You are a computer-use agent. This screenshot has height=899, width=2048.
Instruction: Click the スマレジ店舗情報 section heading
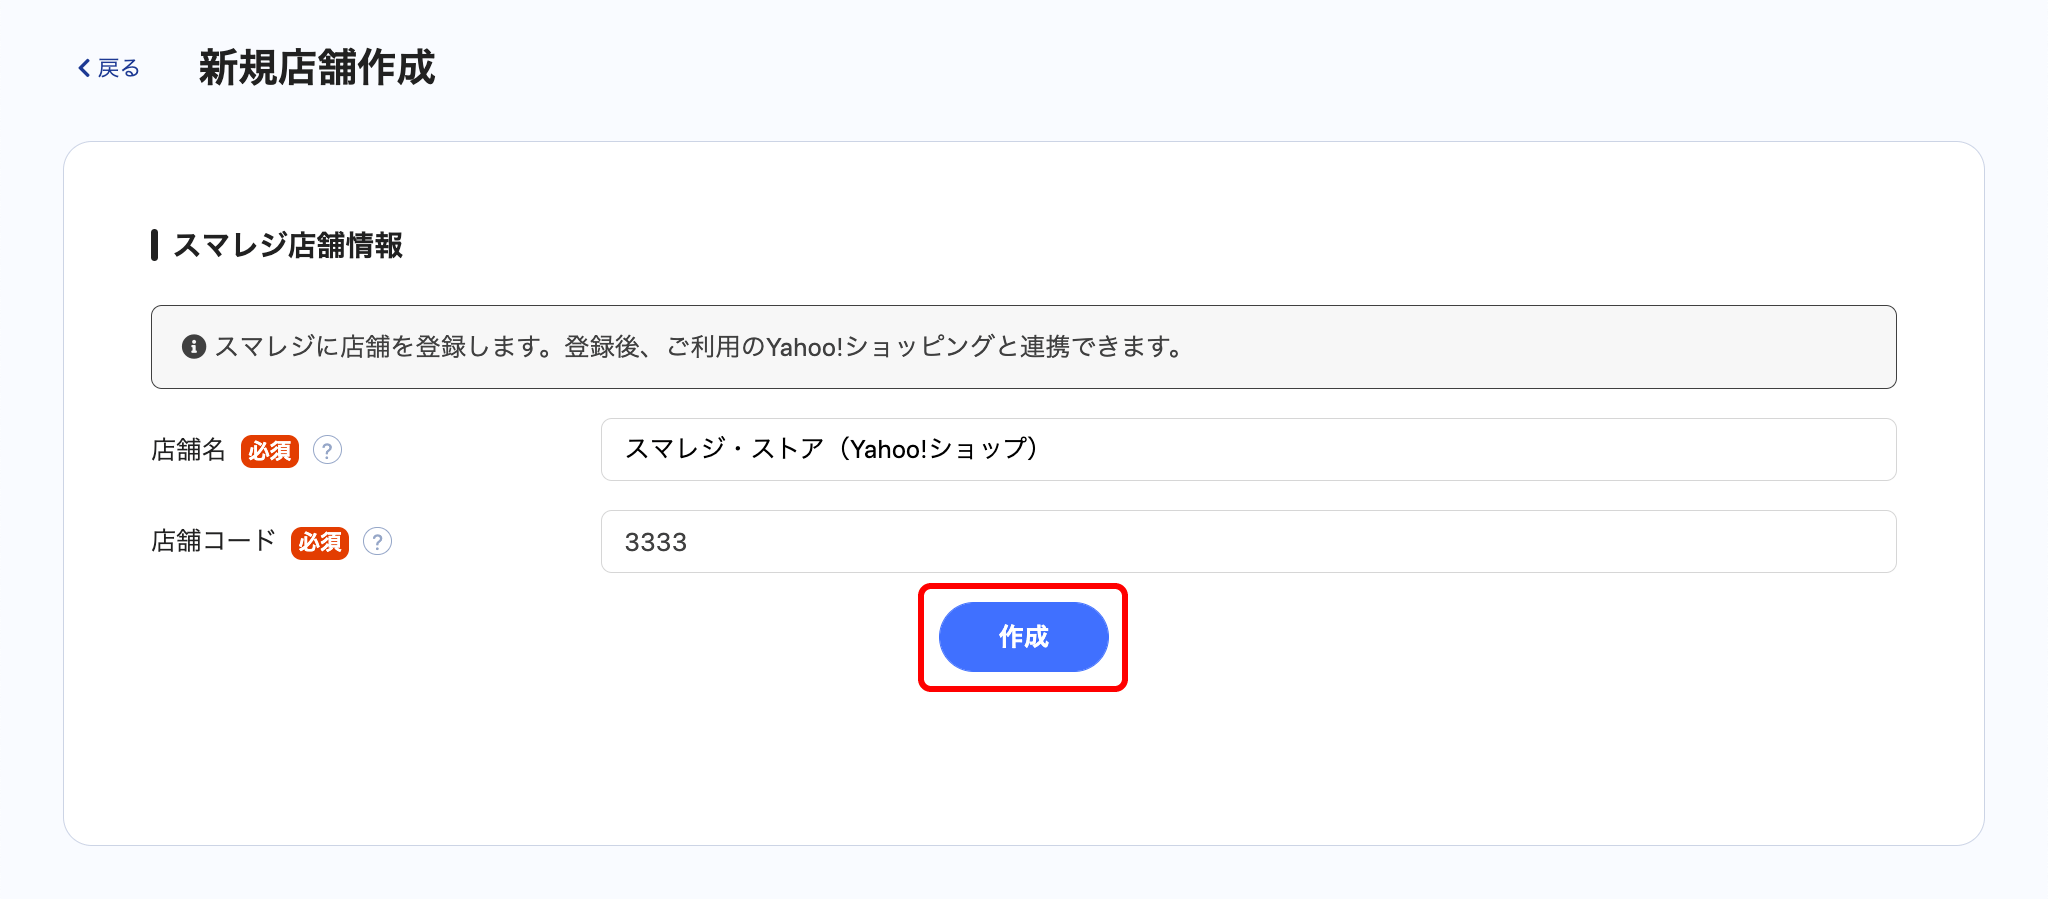coord(288,245)
